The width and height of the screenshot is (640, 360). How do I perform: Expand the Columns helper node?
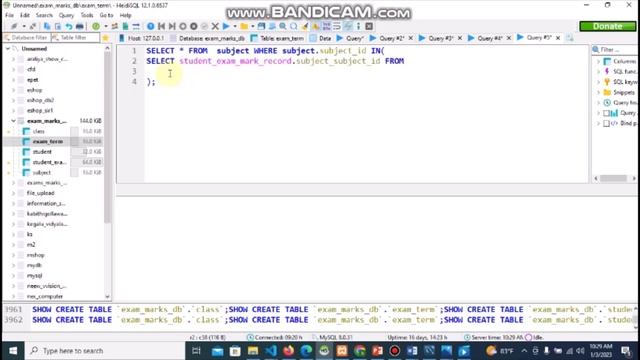pos(598,61)
